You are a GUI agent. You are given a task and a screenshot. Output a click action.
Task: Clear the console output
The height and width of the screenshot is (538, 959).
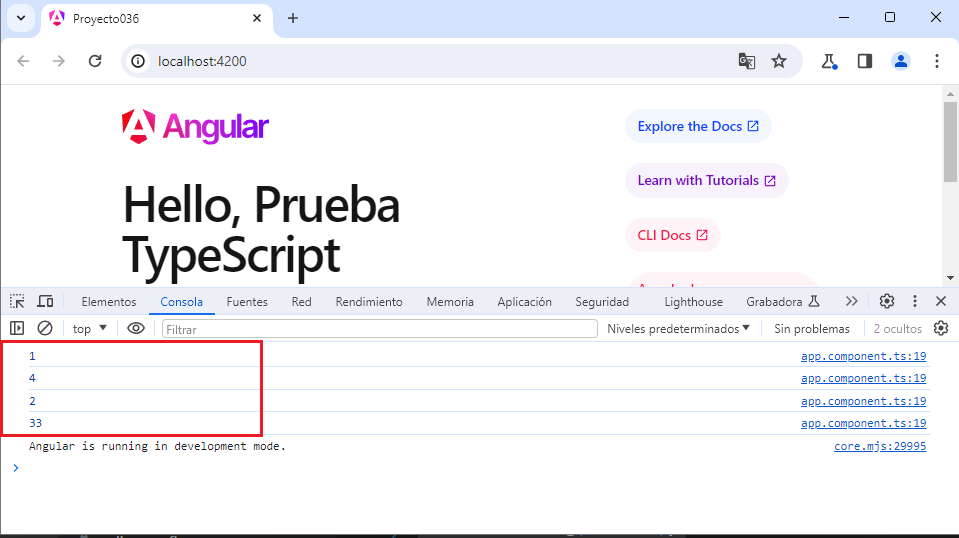[45, 328]
